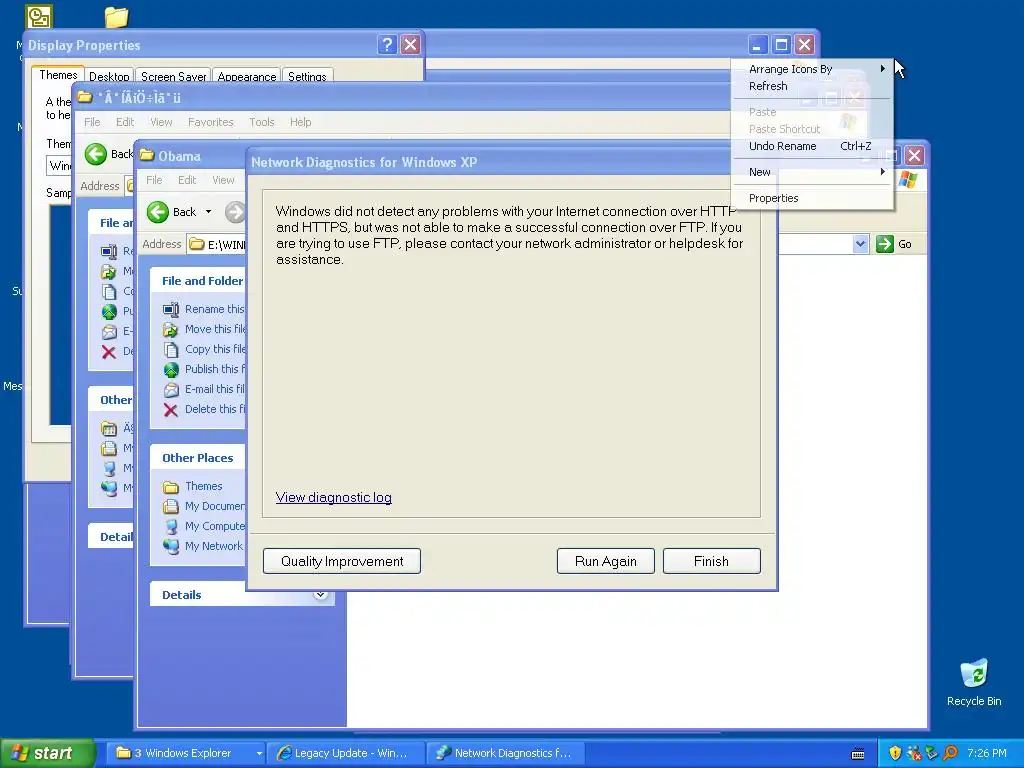Screen dimensions: 1024x768
Task: Select the yellow folder icon on the desktop
Action: pos(116,16)
